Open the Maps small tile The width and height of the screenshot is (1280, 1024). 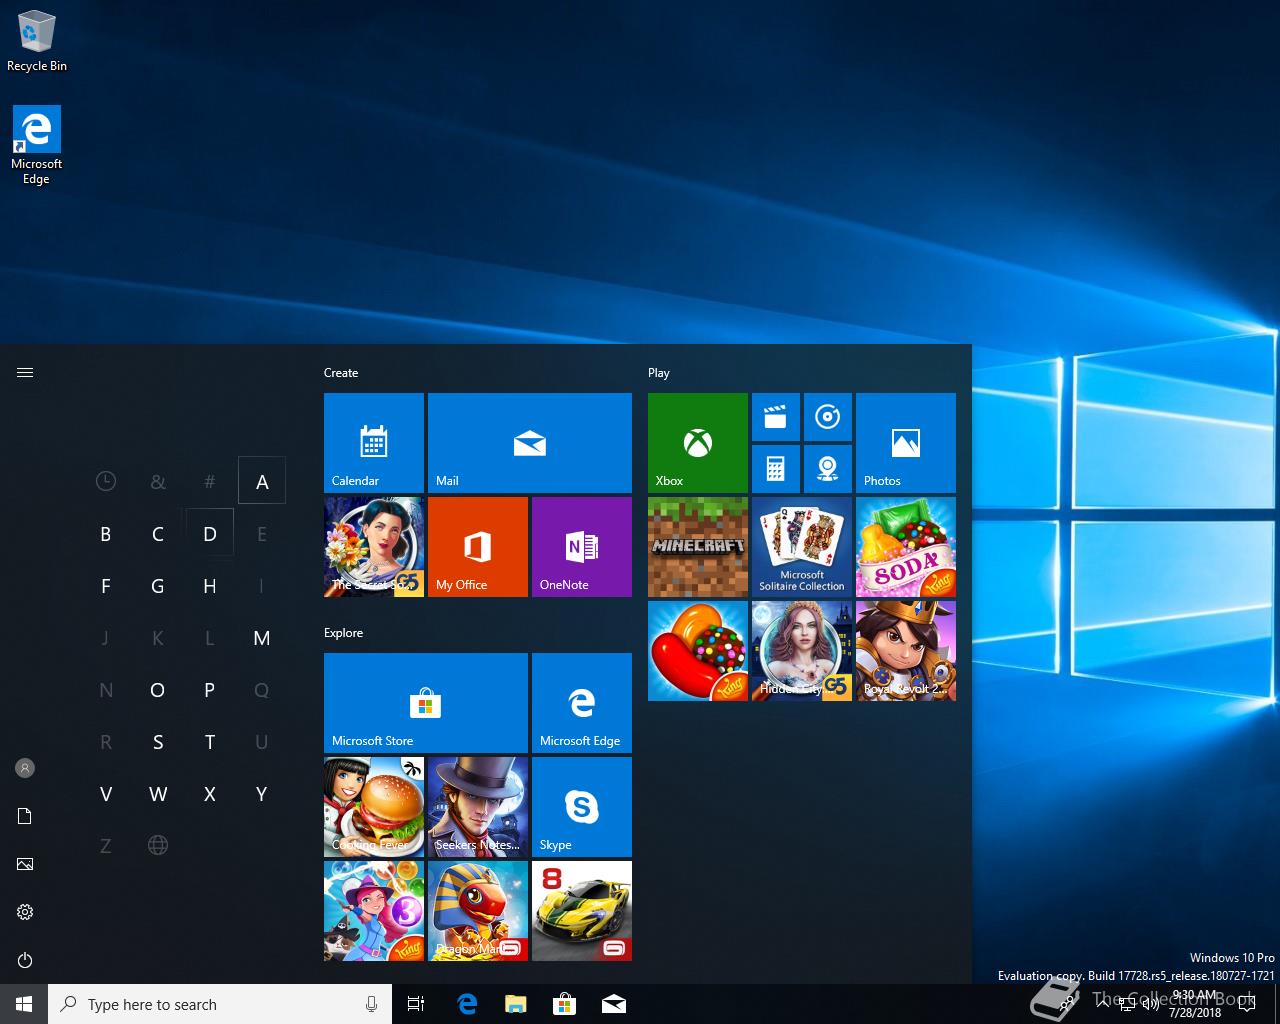click(828, 469)
